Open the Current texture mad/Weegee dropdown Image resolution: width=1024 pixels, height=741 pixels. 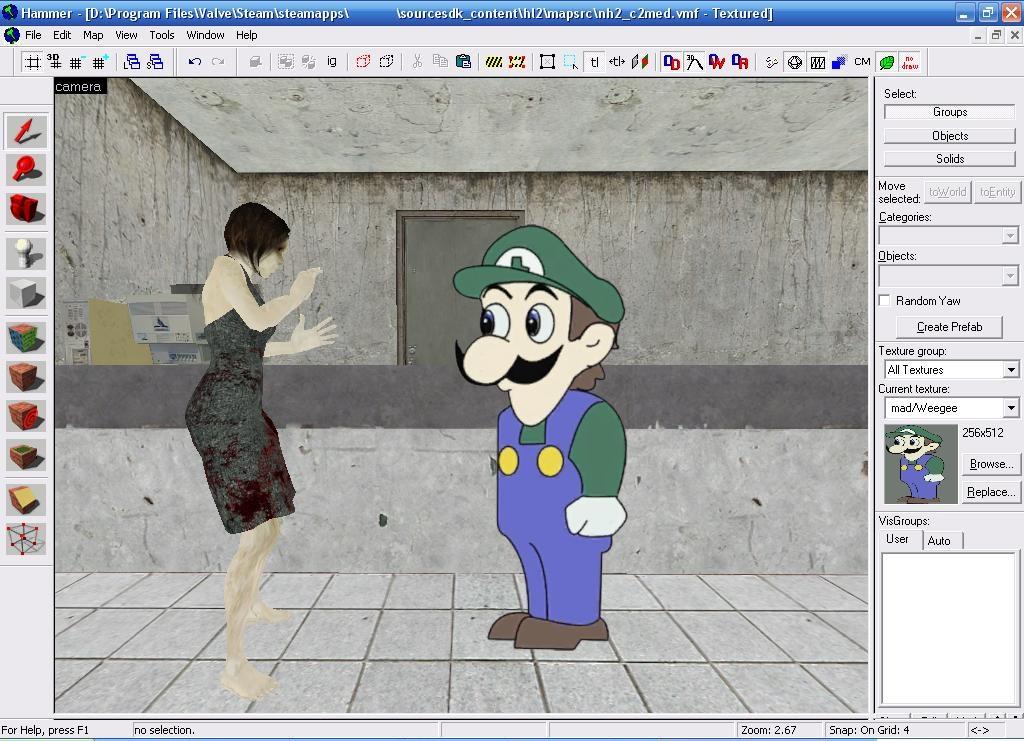point(1011,408)
